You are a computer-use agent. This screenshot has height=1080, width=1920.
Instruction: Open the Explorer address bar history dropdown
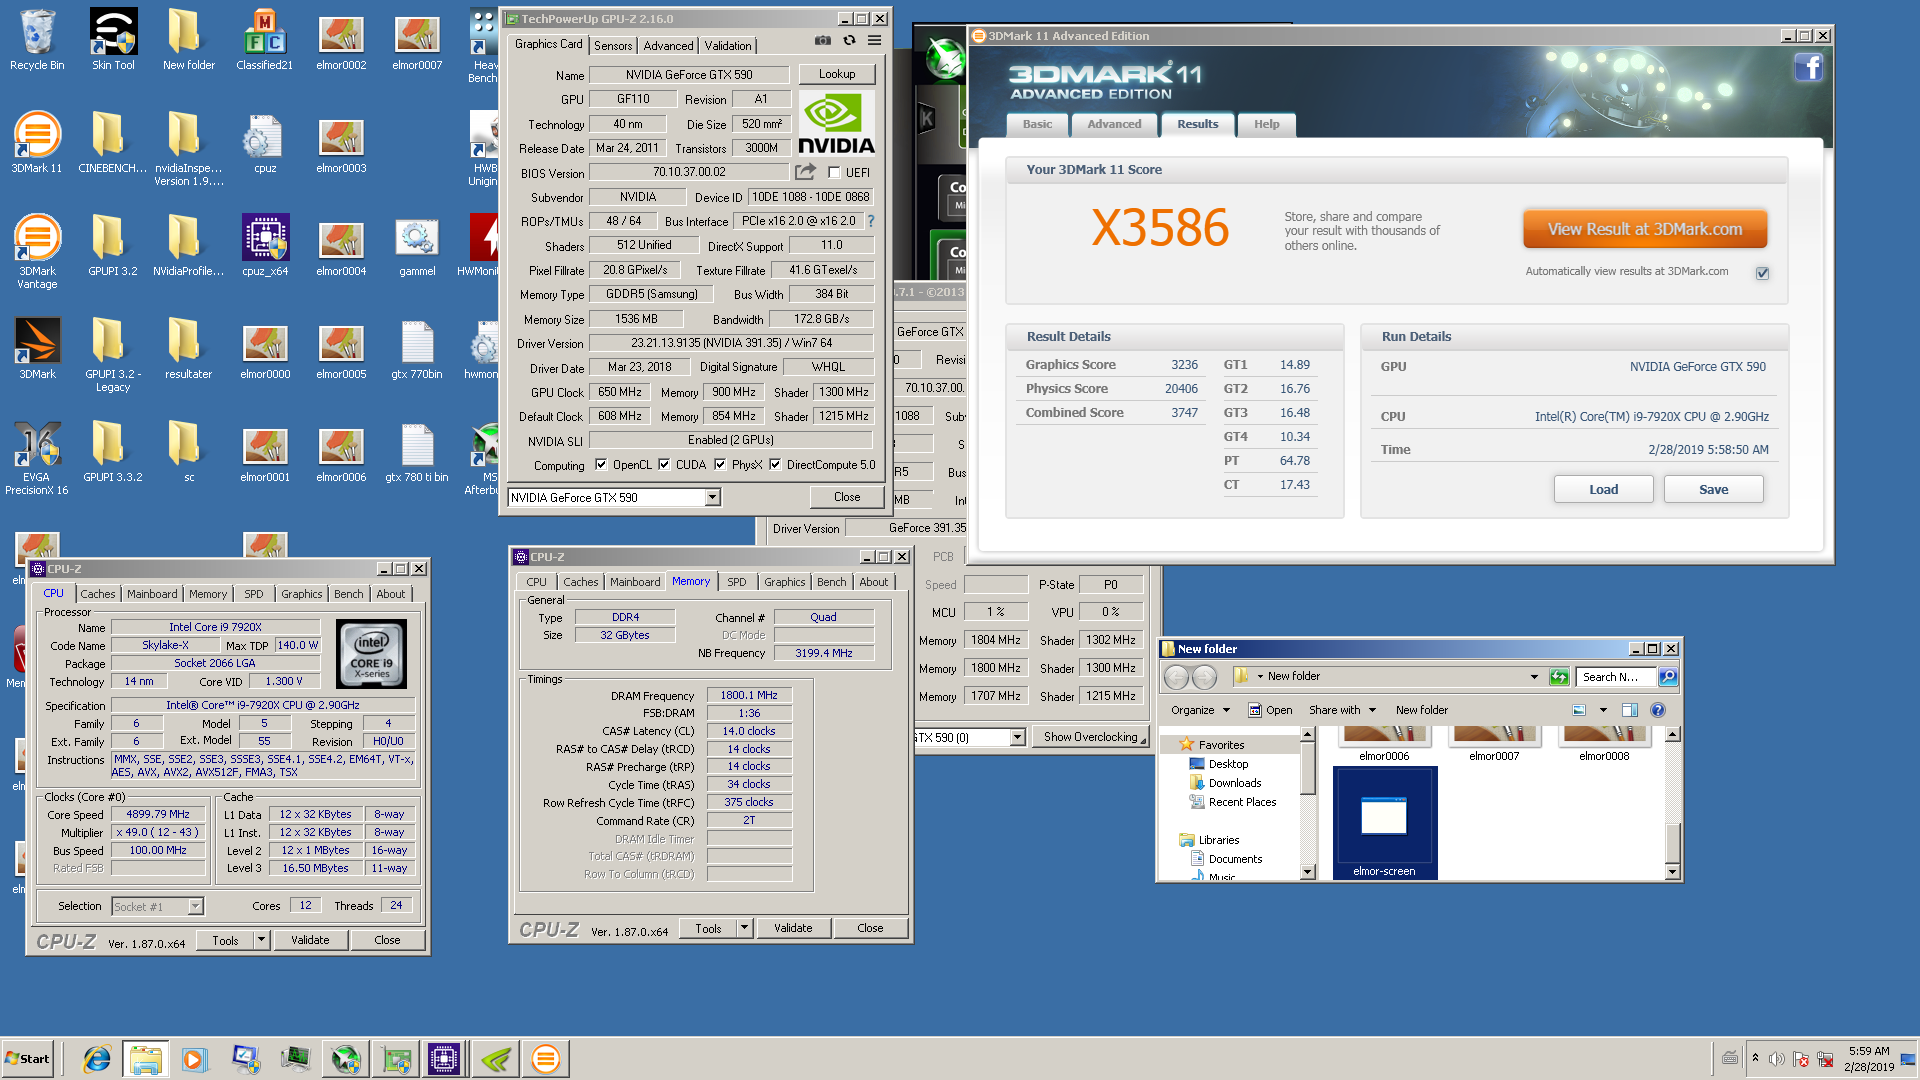1534,677
